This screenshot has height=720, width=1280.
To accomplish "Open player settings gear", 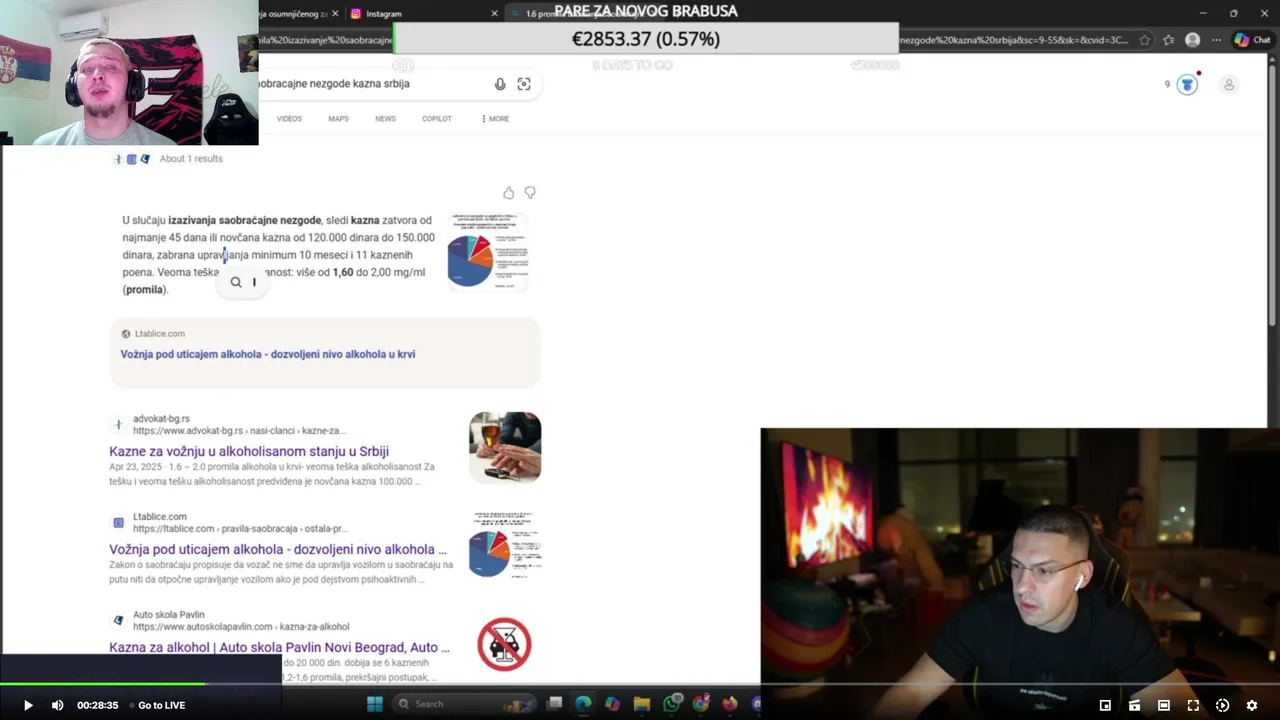I will click(1251, 705).
